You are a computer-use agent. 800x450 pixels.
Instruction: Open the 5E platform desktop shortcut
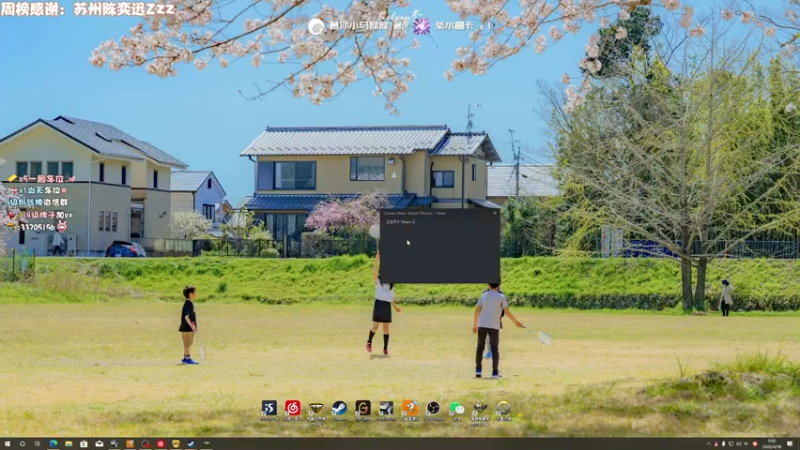coord(269,409)
